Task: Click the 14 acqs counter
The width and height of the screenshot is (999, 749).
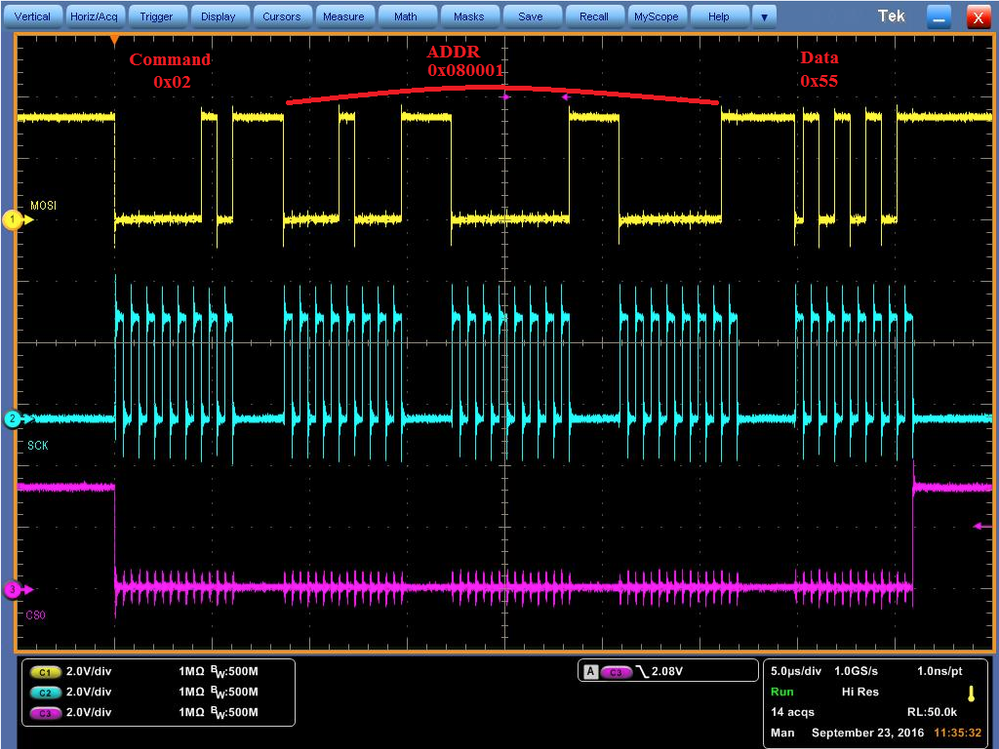Action: 792,712
